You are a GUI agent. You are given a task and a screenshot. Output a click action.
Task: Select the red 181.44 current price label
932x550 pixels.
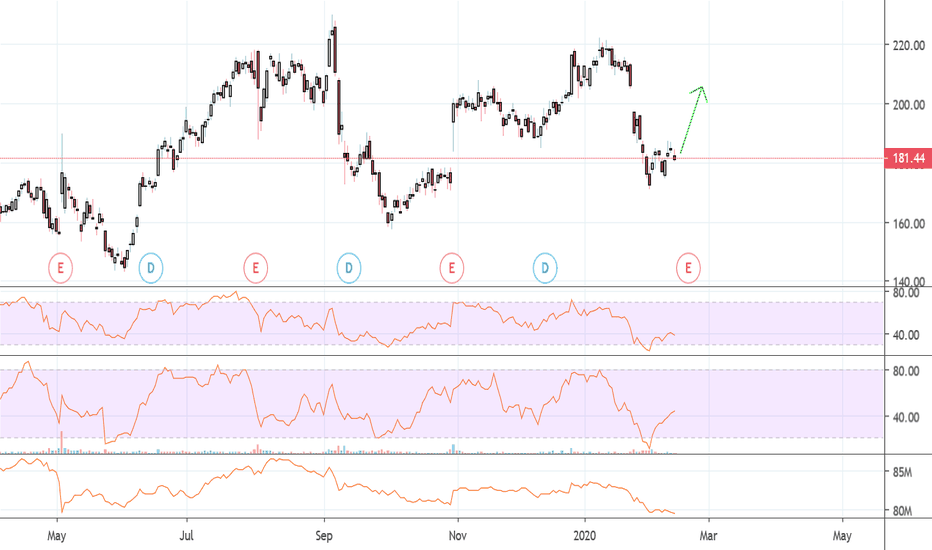pos(908,158)
